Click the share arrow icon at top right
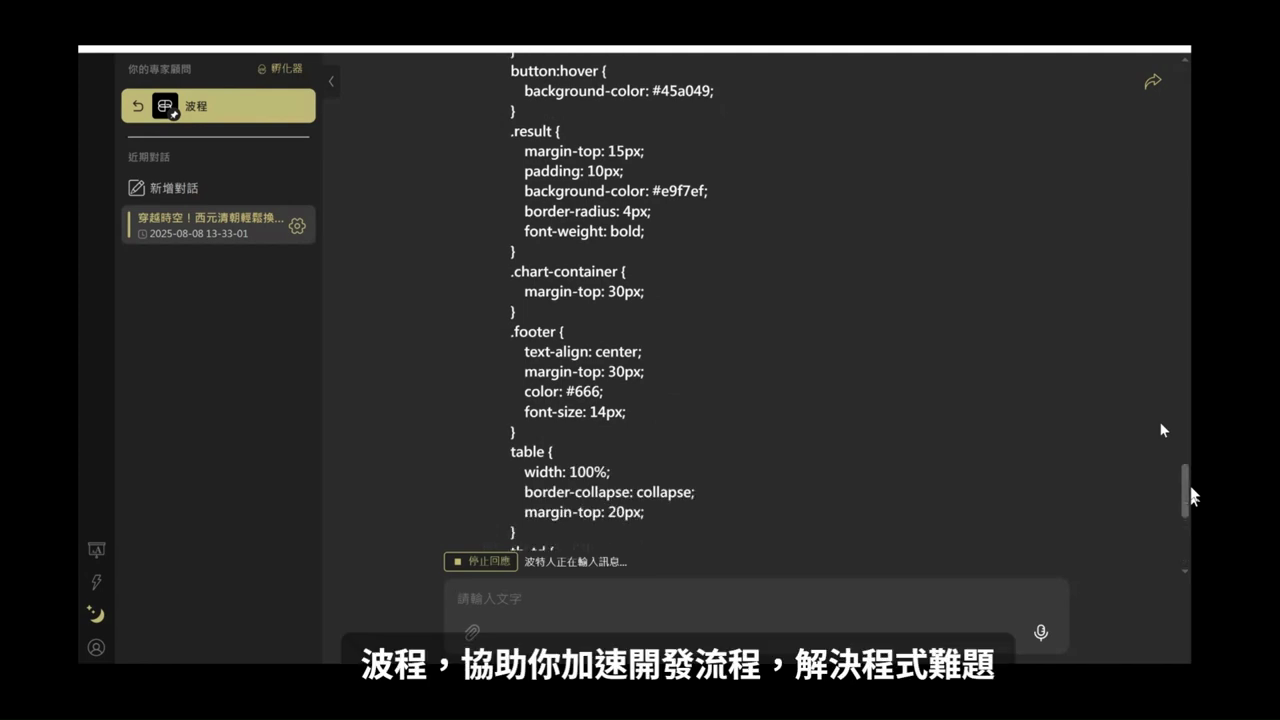1280x720 pixels. (x=1153, y=81)
